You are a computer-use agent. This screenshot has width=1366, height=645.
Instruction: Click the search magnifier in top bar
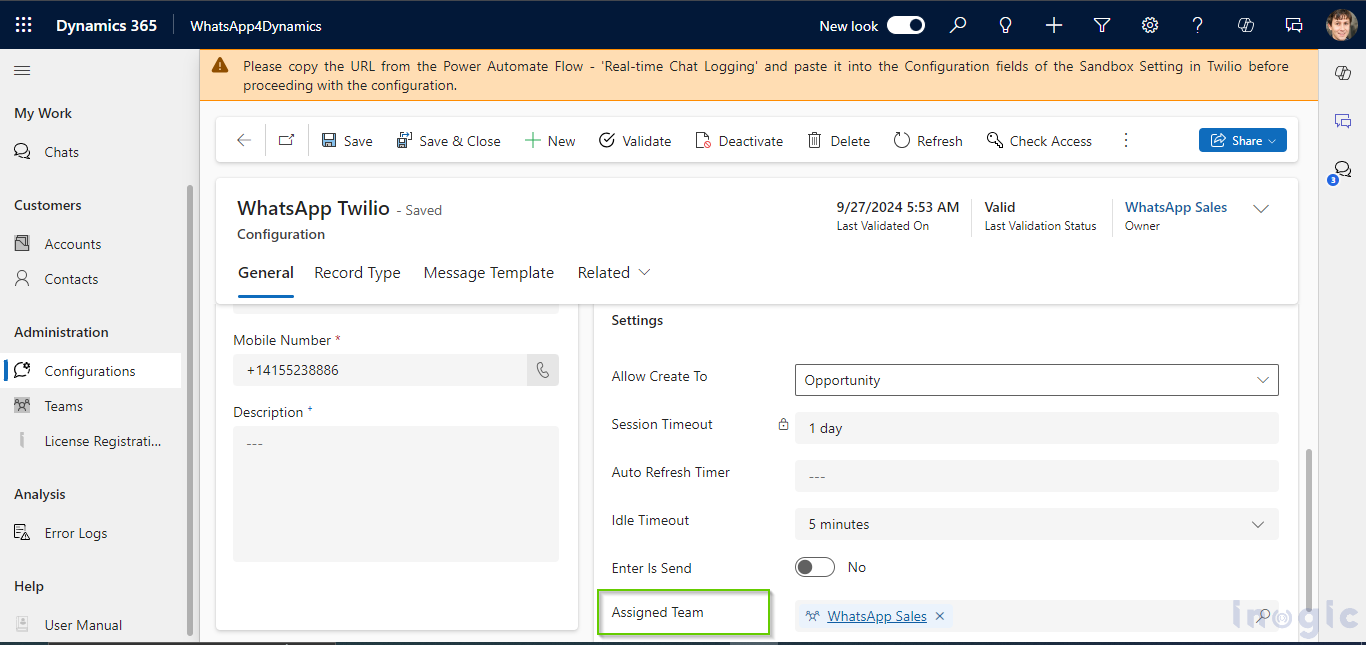958,26
